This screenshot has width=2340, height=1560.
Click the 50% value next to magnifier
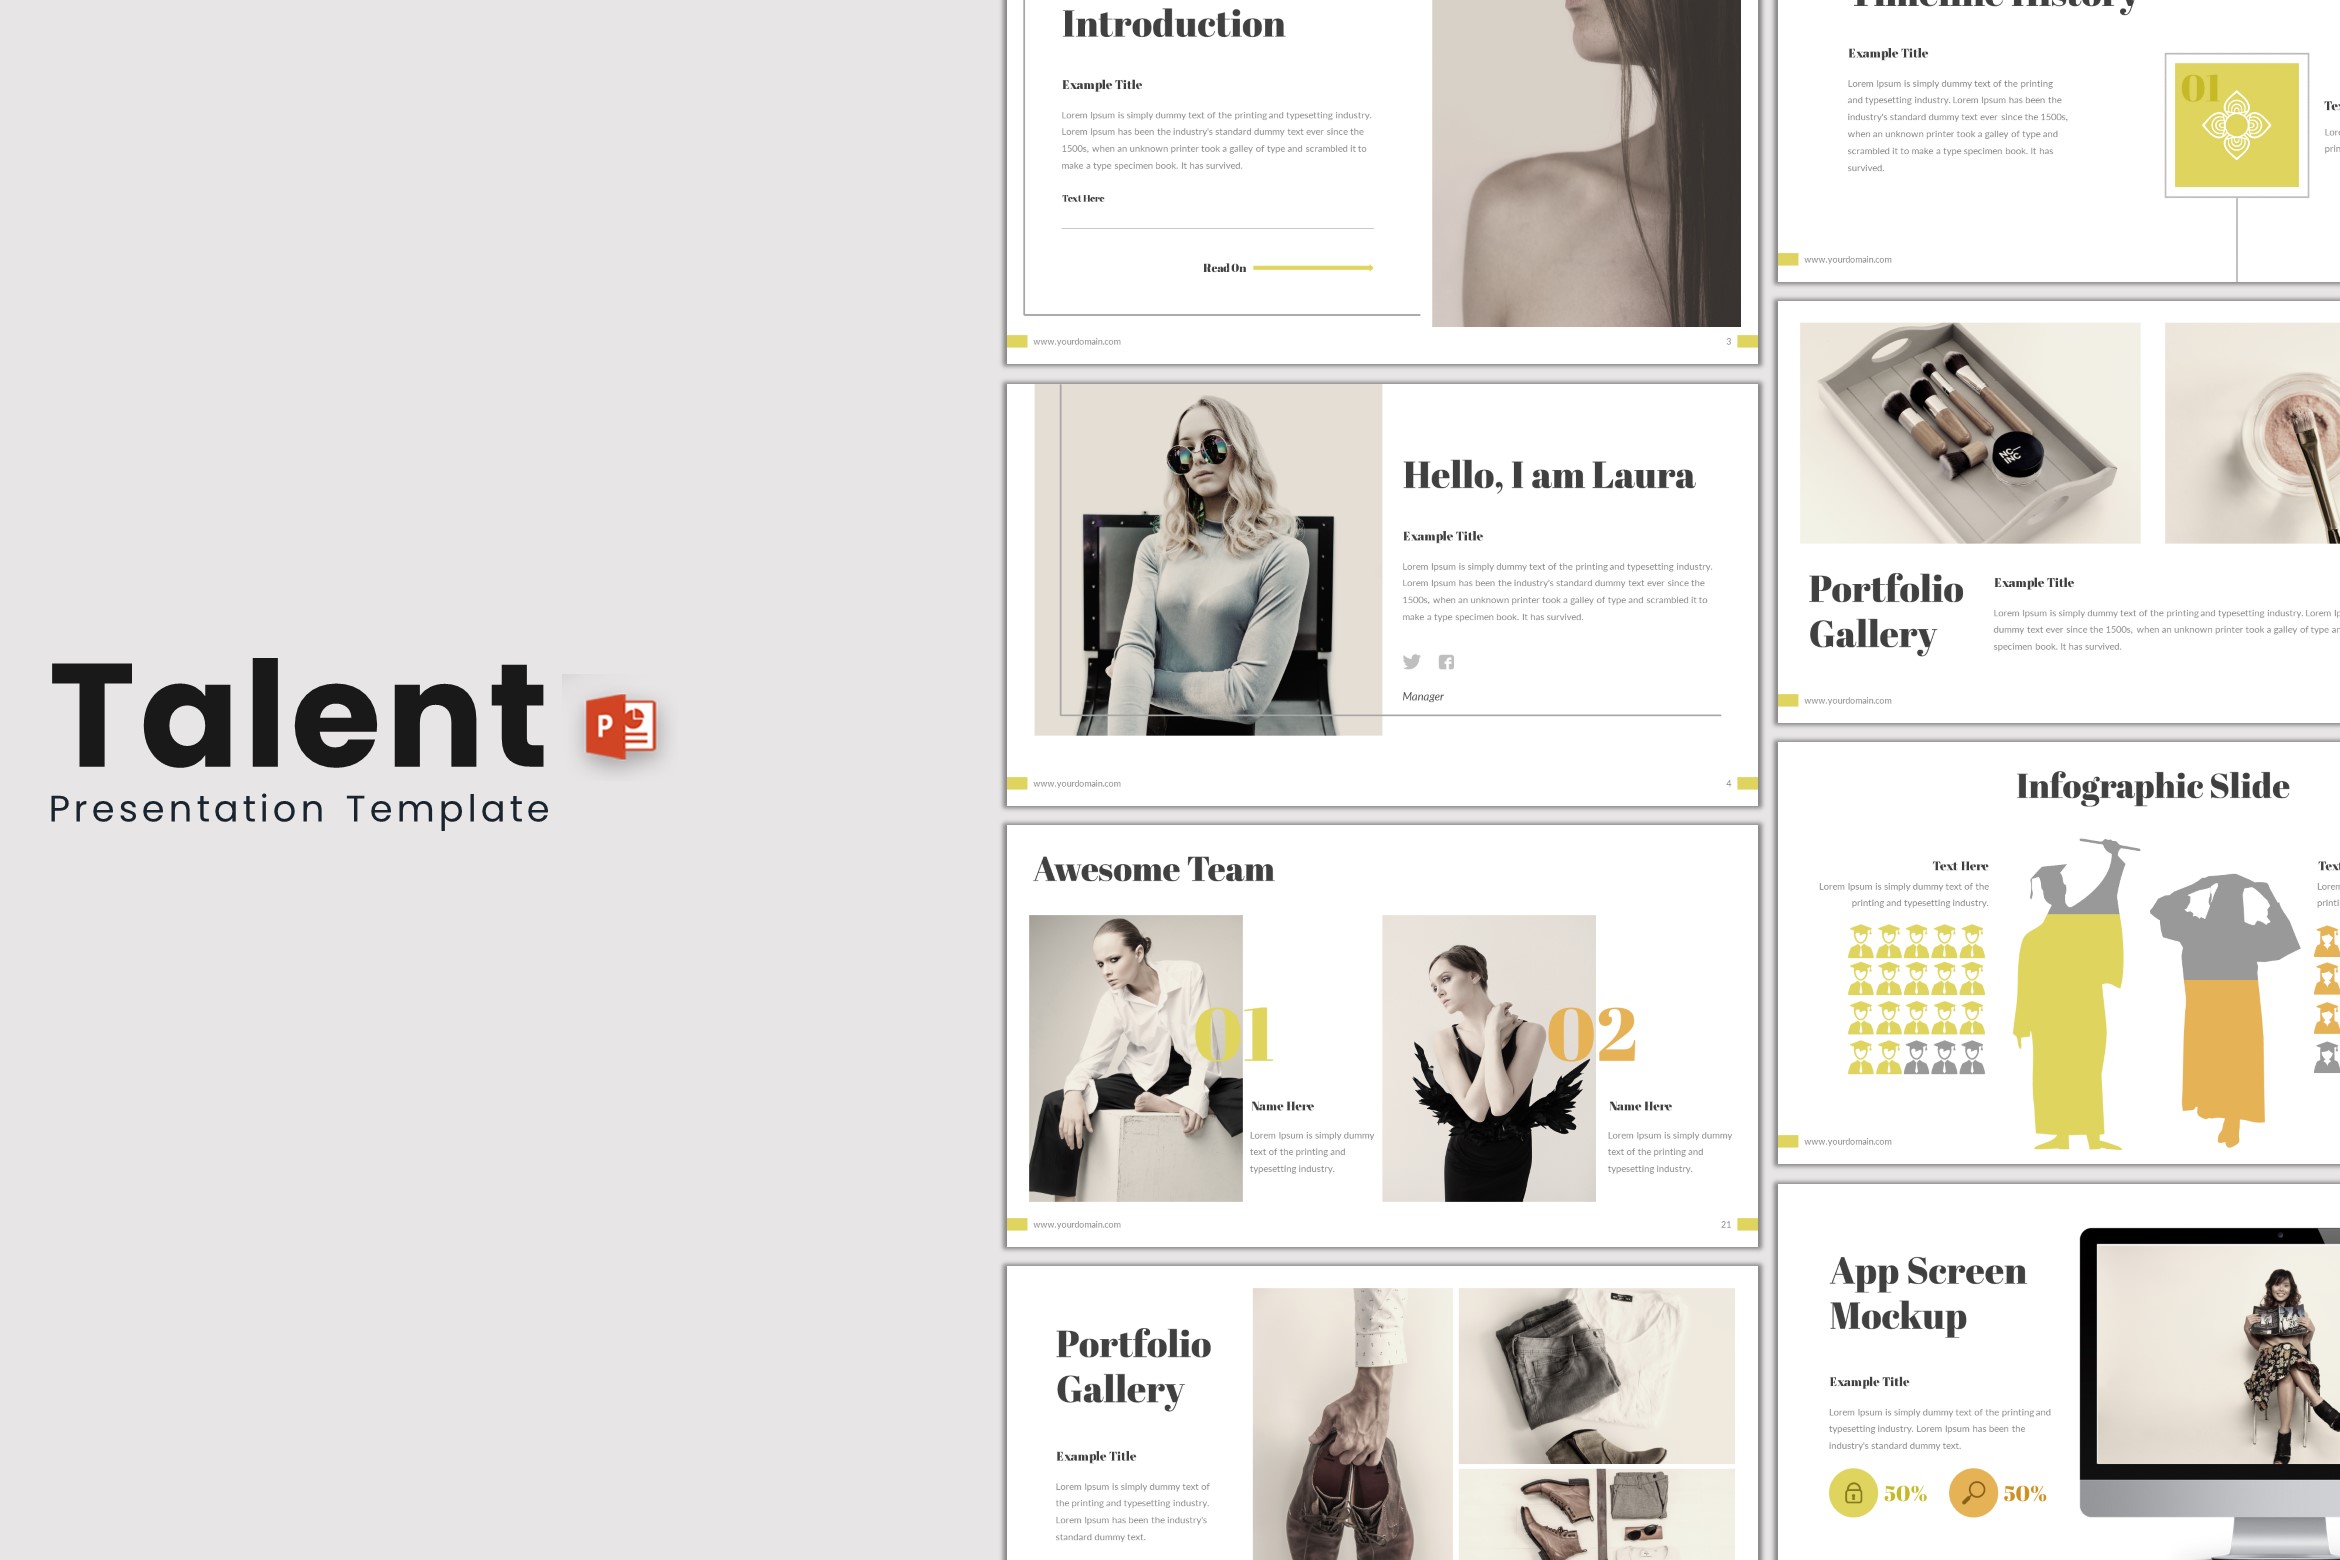[x=2025, y=1494]
